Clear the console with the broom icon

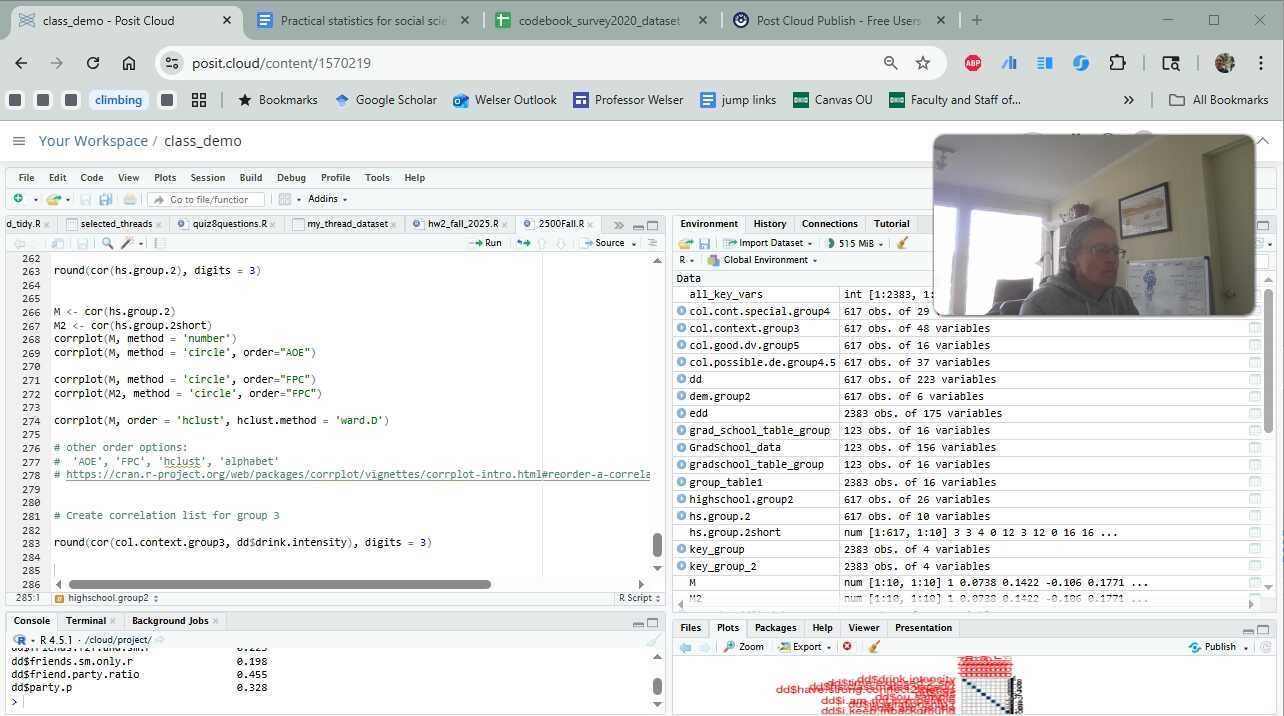tap(652, 640)
